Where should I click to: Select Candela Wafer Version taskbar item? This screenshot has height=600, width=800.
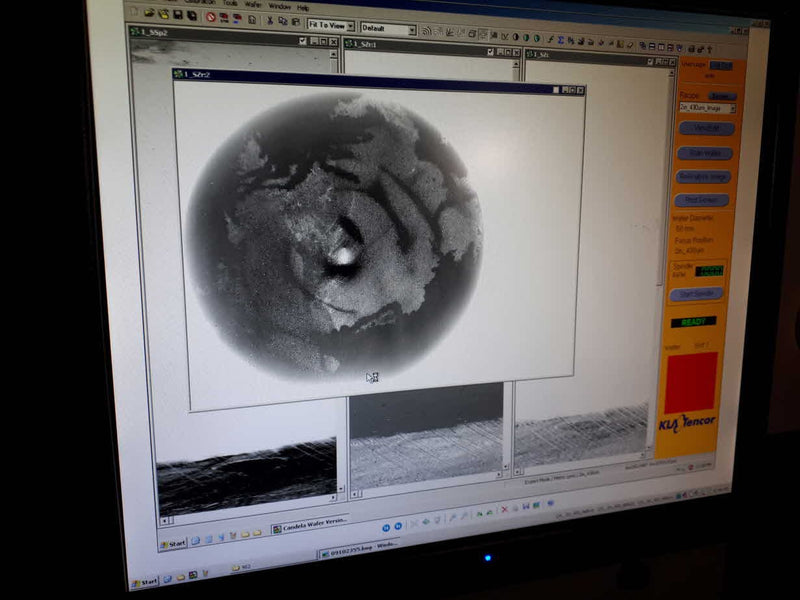310,526
